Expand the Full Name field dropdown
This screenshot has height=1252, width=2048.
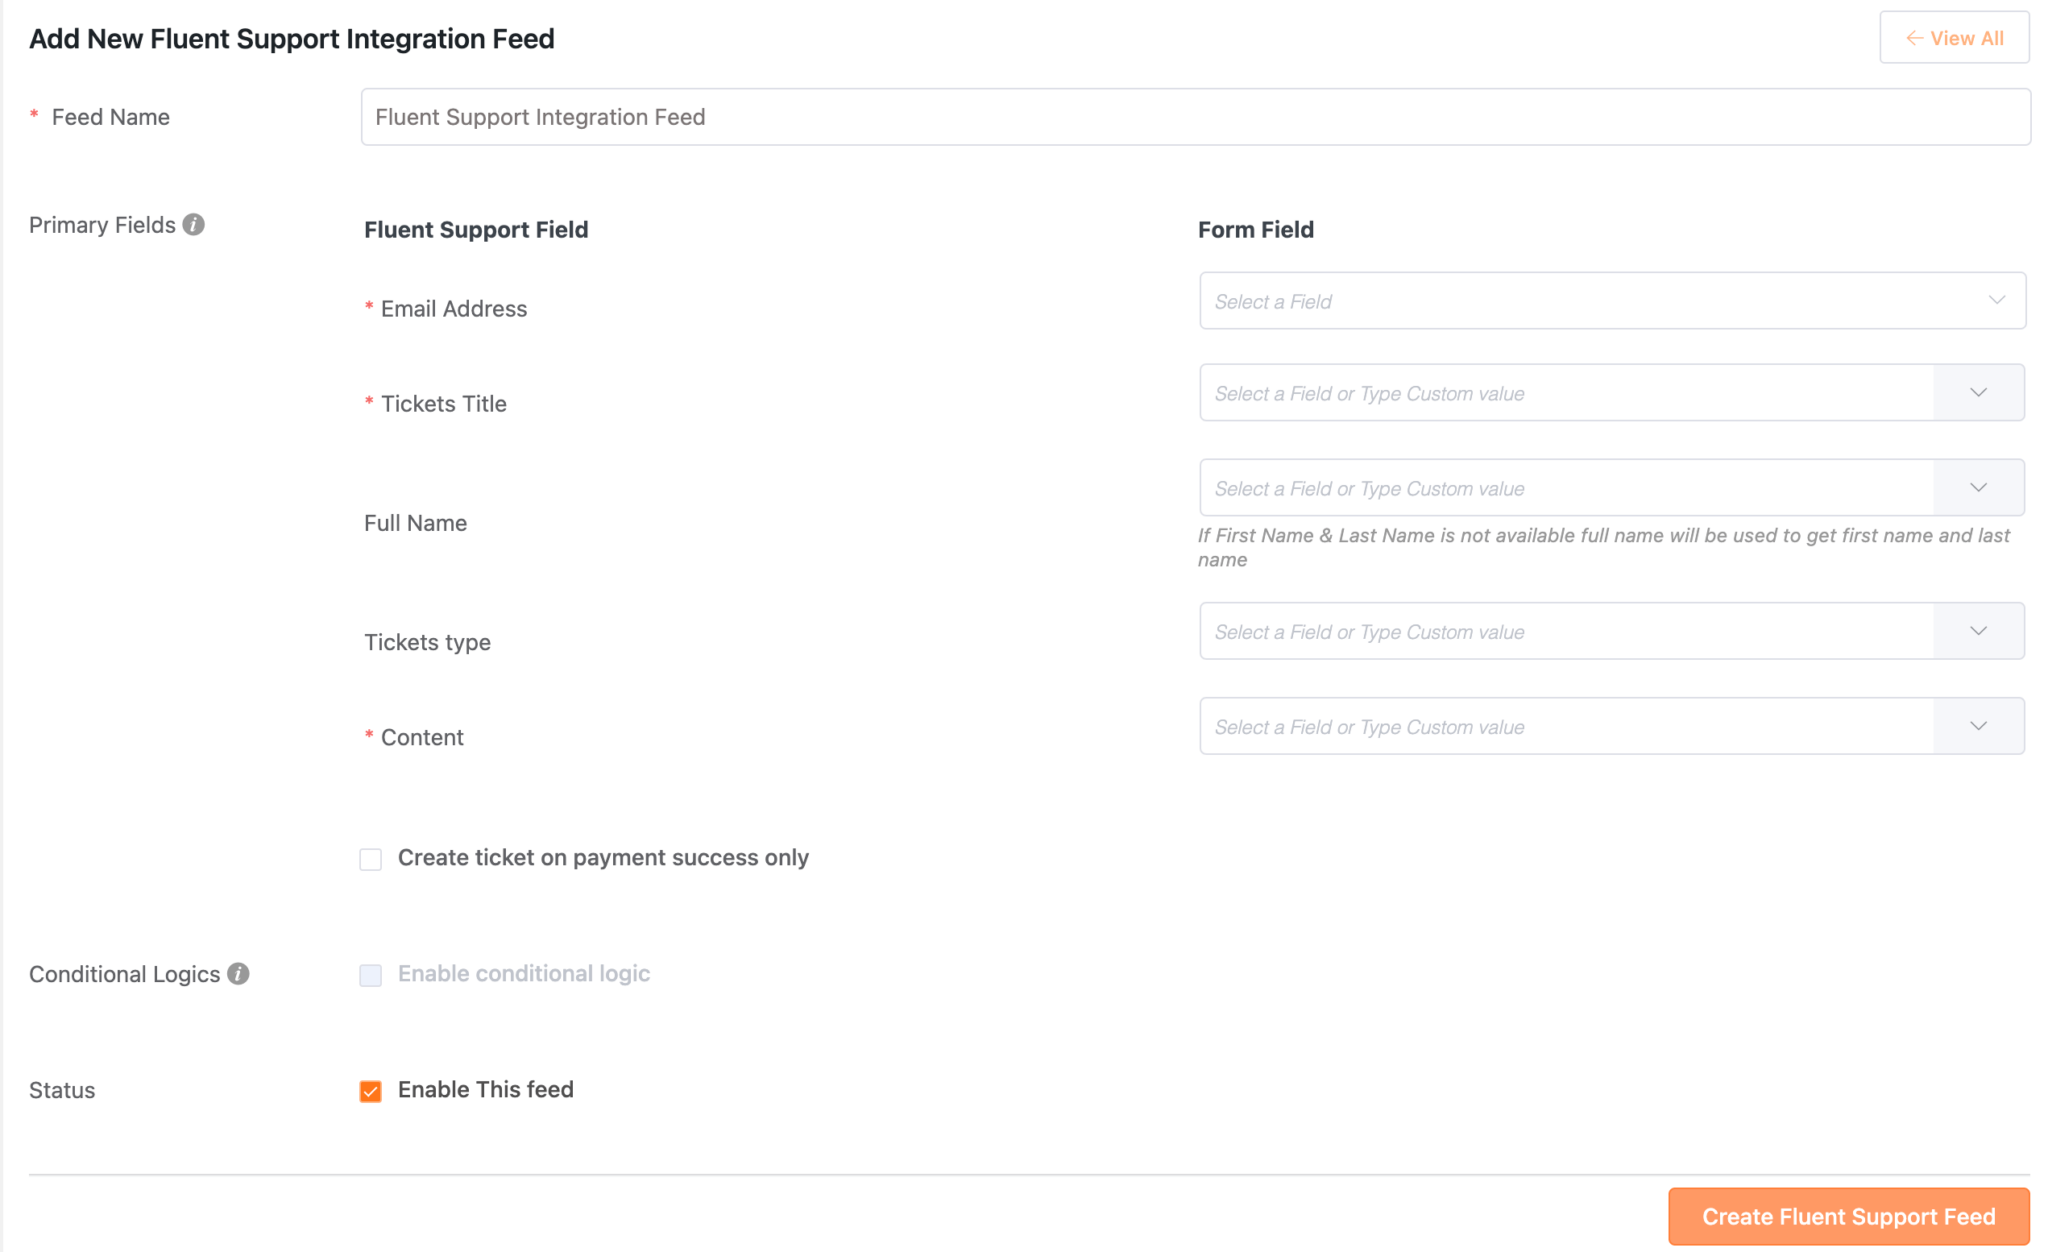1977,487
